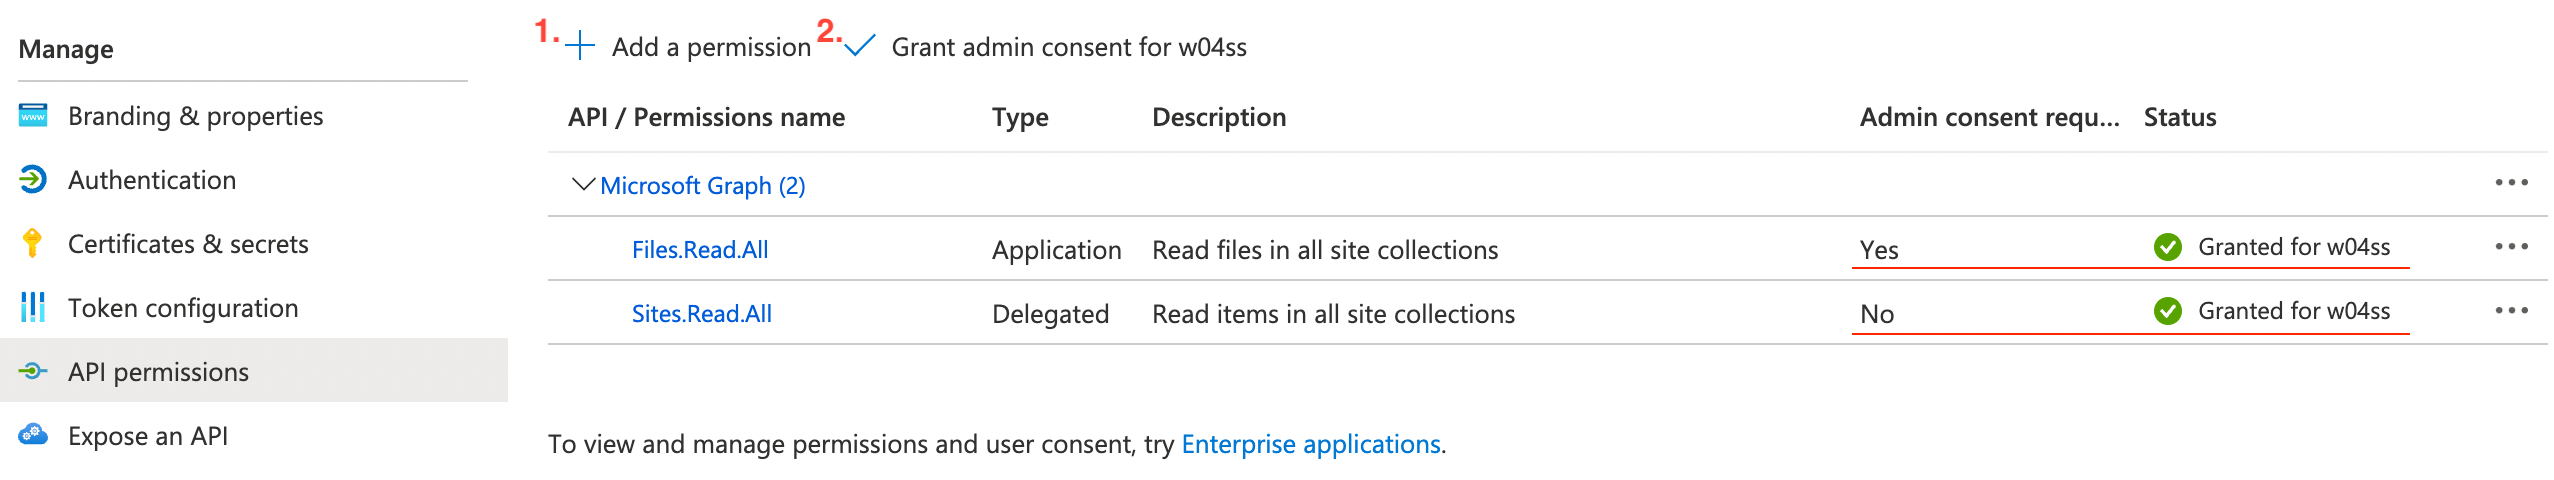Go to Certificates & secrets
The height and width of the screenshot is (480, 2554).
[x=188, y=244]
